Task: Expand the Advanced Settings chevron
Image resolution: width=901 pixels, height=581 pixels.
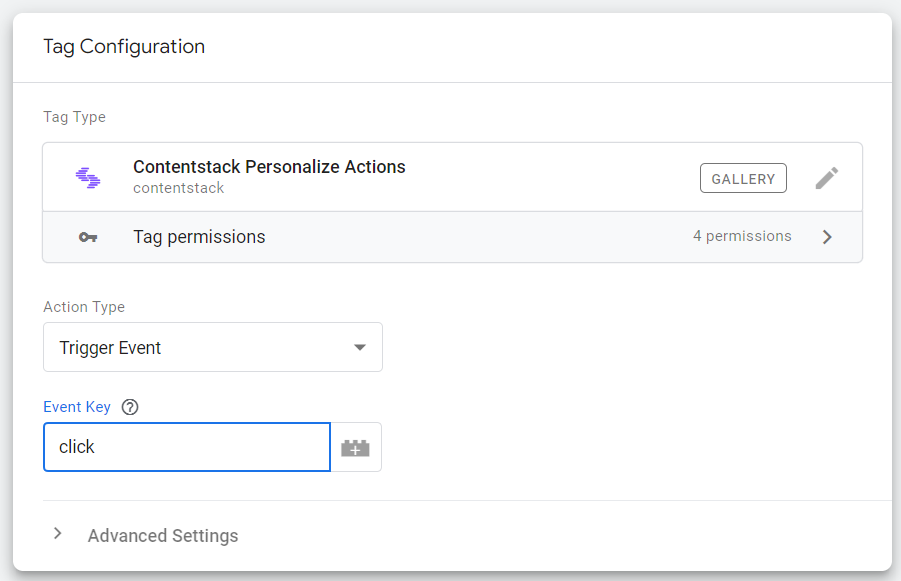Action: click(x=58, y=534)
